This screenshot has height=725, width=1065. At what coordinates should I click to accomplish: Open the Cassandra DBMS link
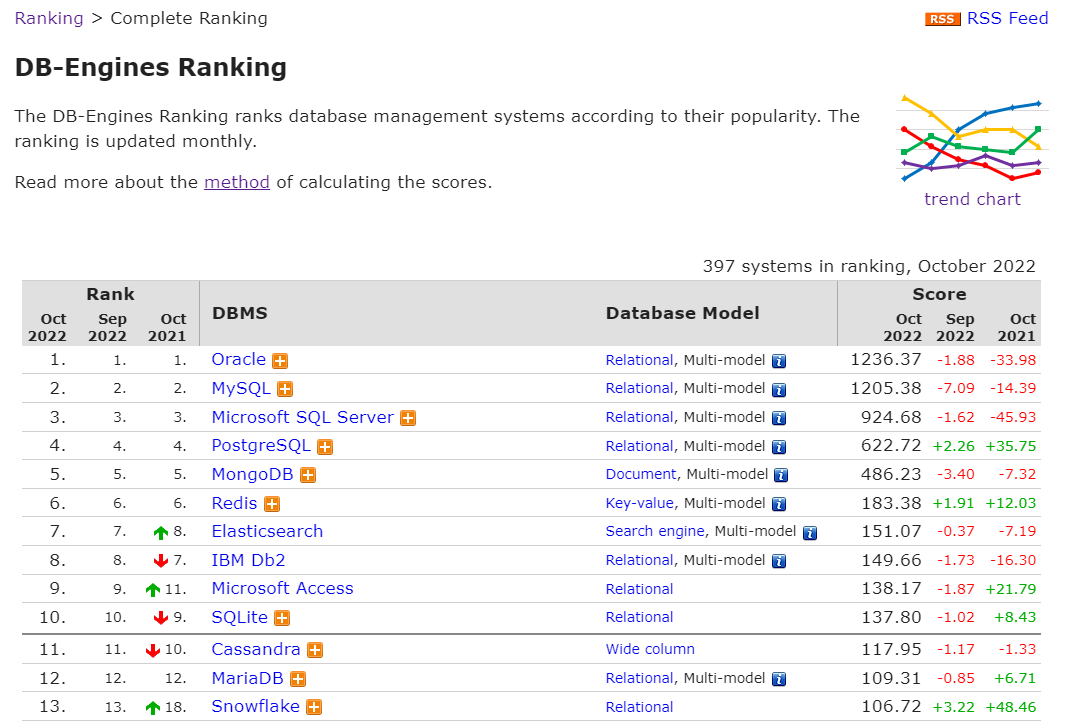click(x=255, y=650)
